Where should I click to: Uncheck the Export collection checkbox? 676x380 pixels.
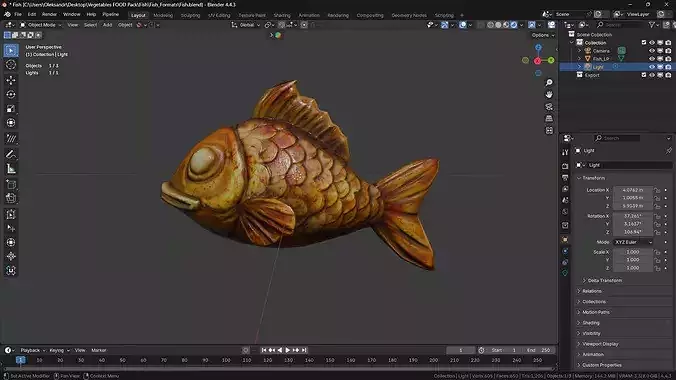tap(644, 75)
